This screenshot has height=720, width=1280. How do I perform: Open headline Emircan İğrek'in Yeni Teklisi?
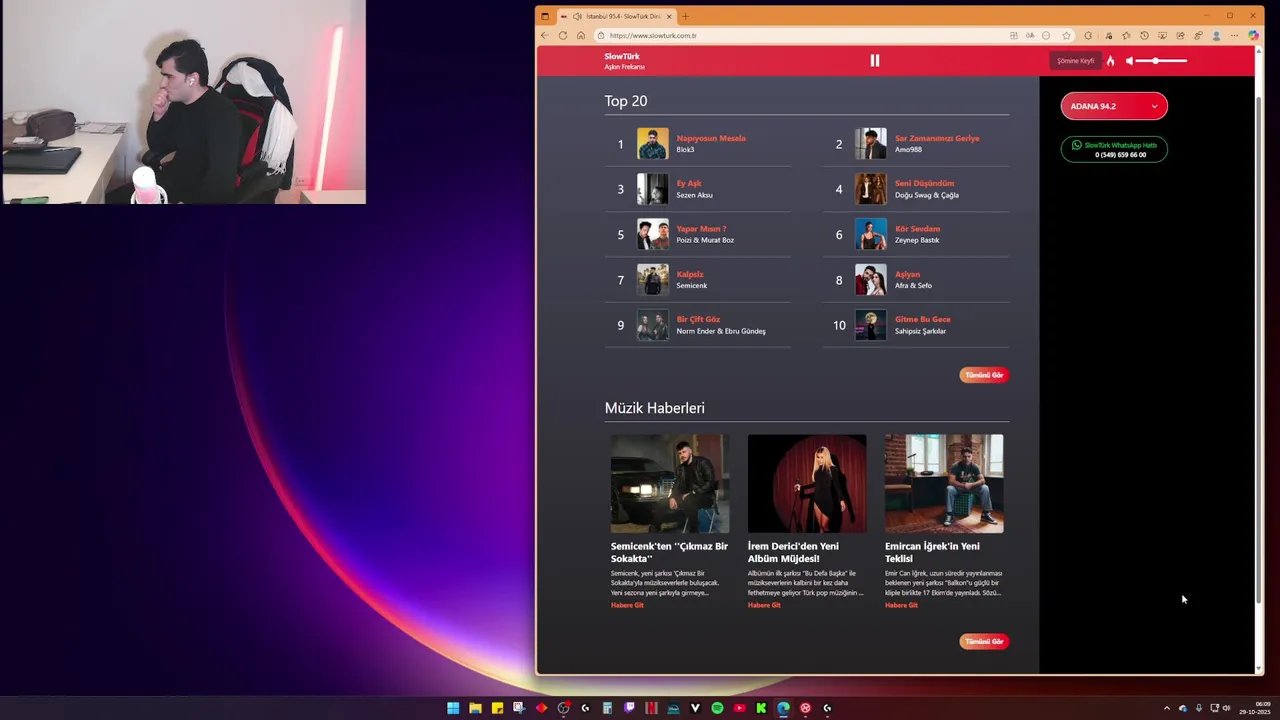point(932,552)
